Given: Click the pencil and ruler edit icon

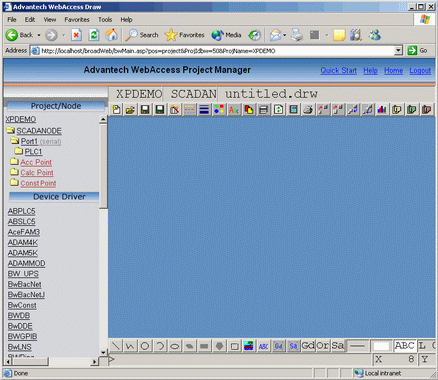Looking at the screenshot, I should 175,110.
